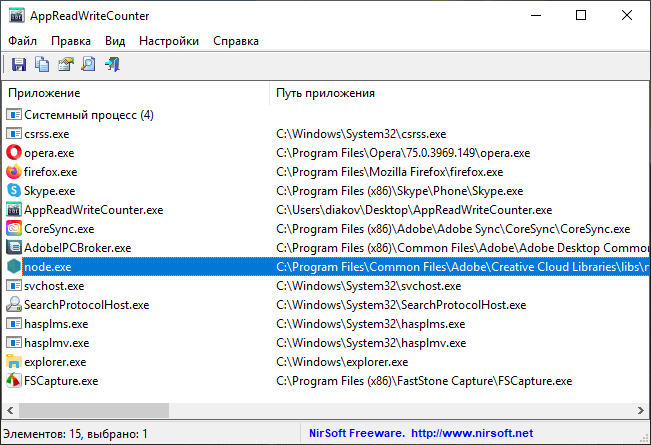Click the icon beside csrss.exe
Image resolution: width=651 pixels, height=445 pixels.
click(x=14, y=134)
